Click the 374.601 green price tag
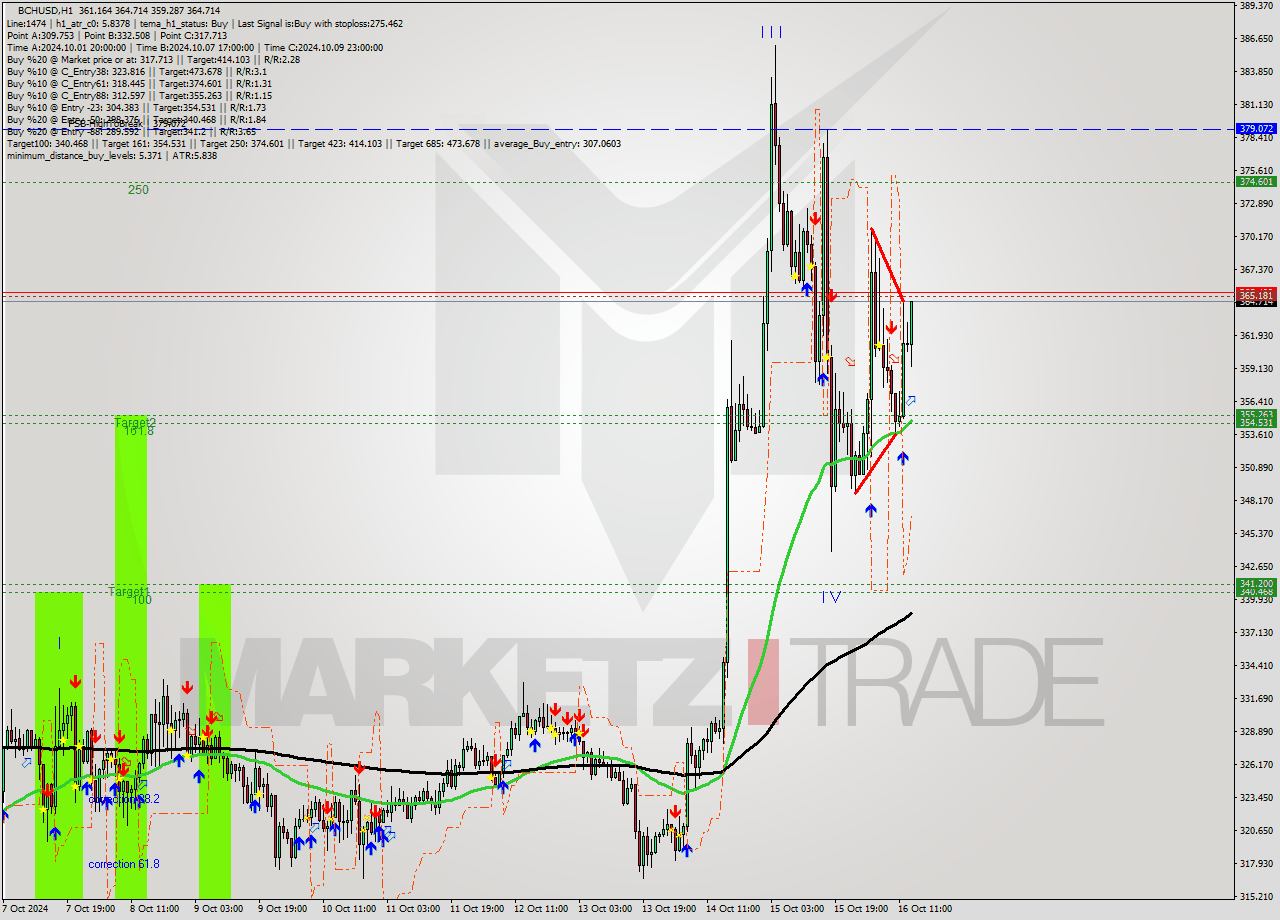 1256,182
